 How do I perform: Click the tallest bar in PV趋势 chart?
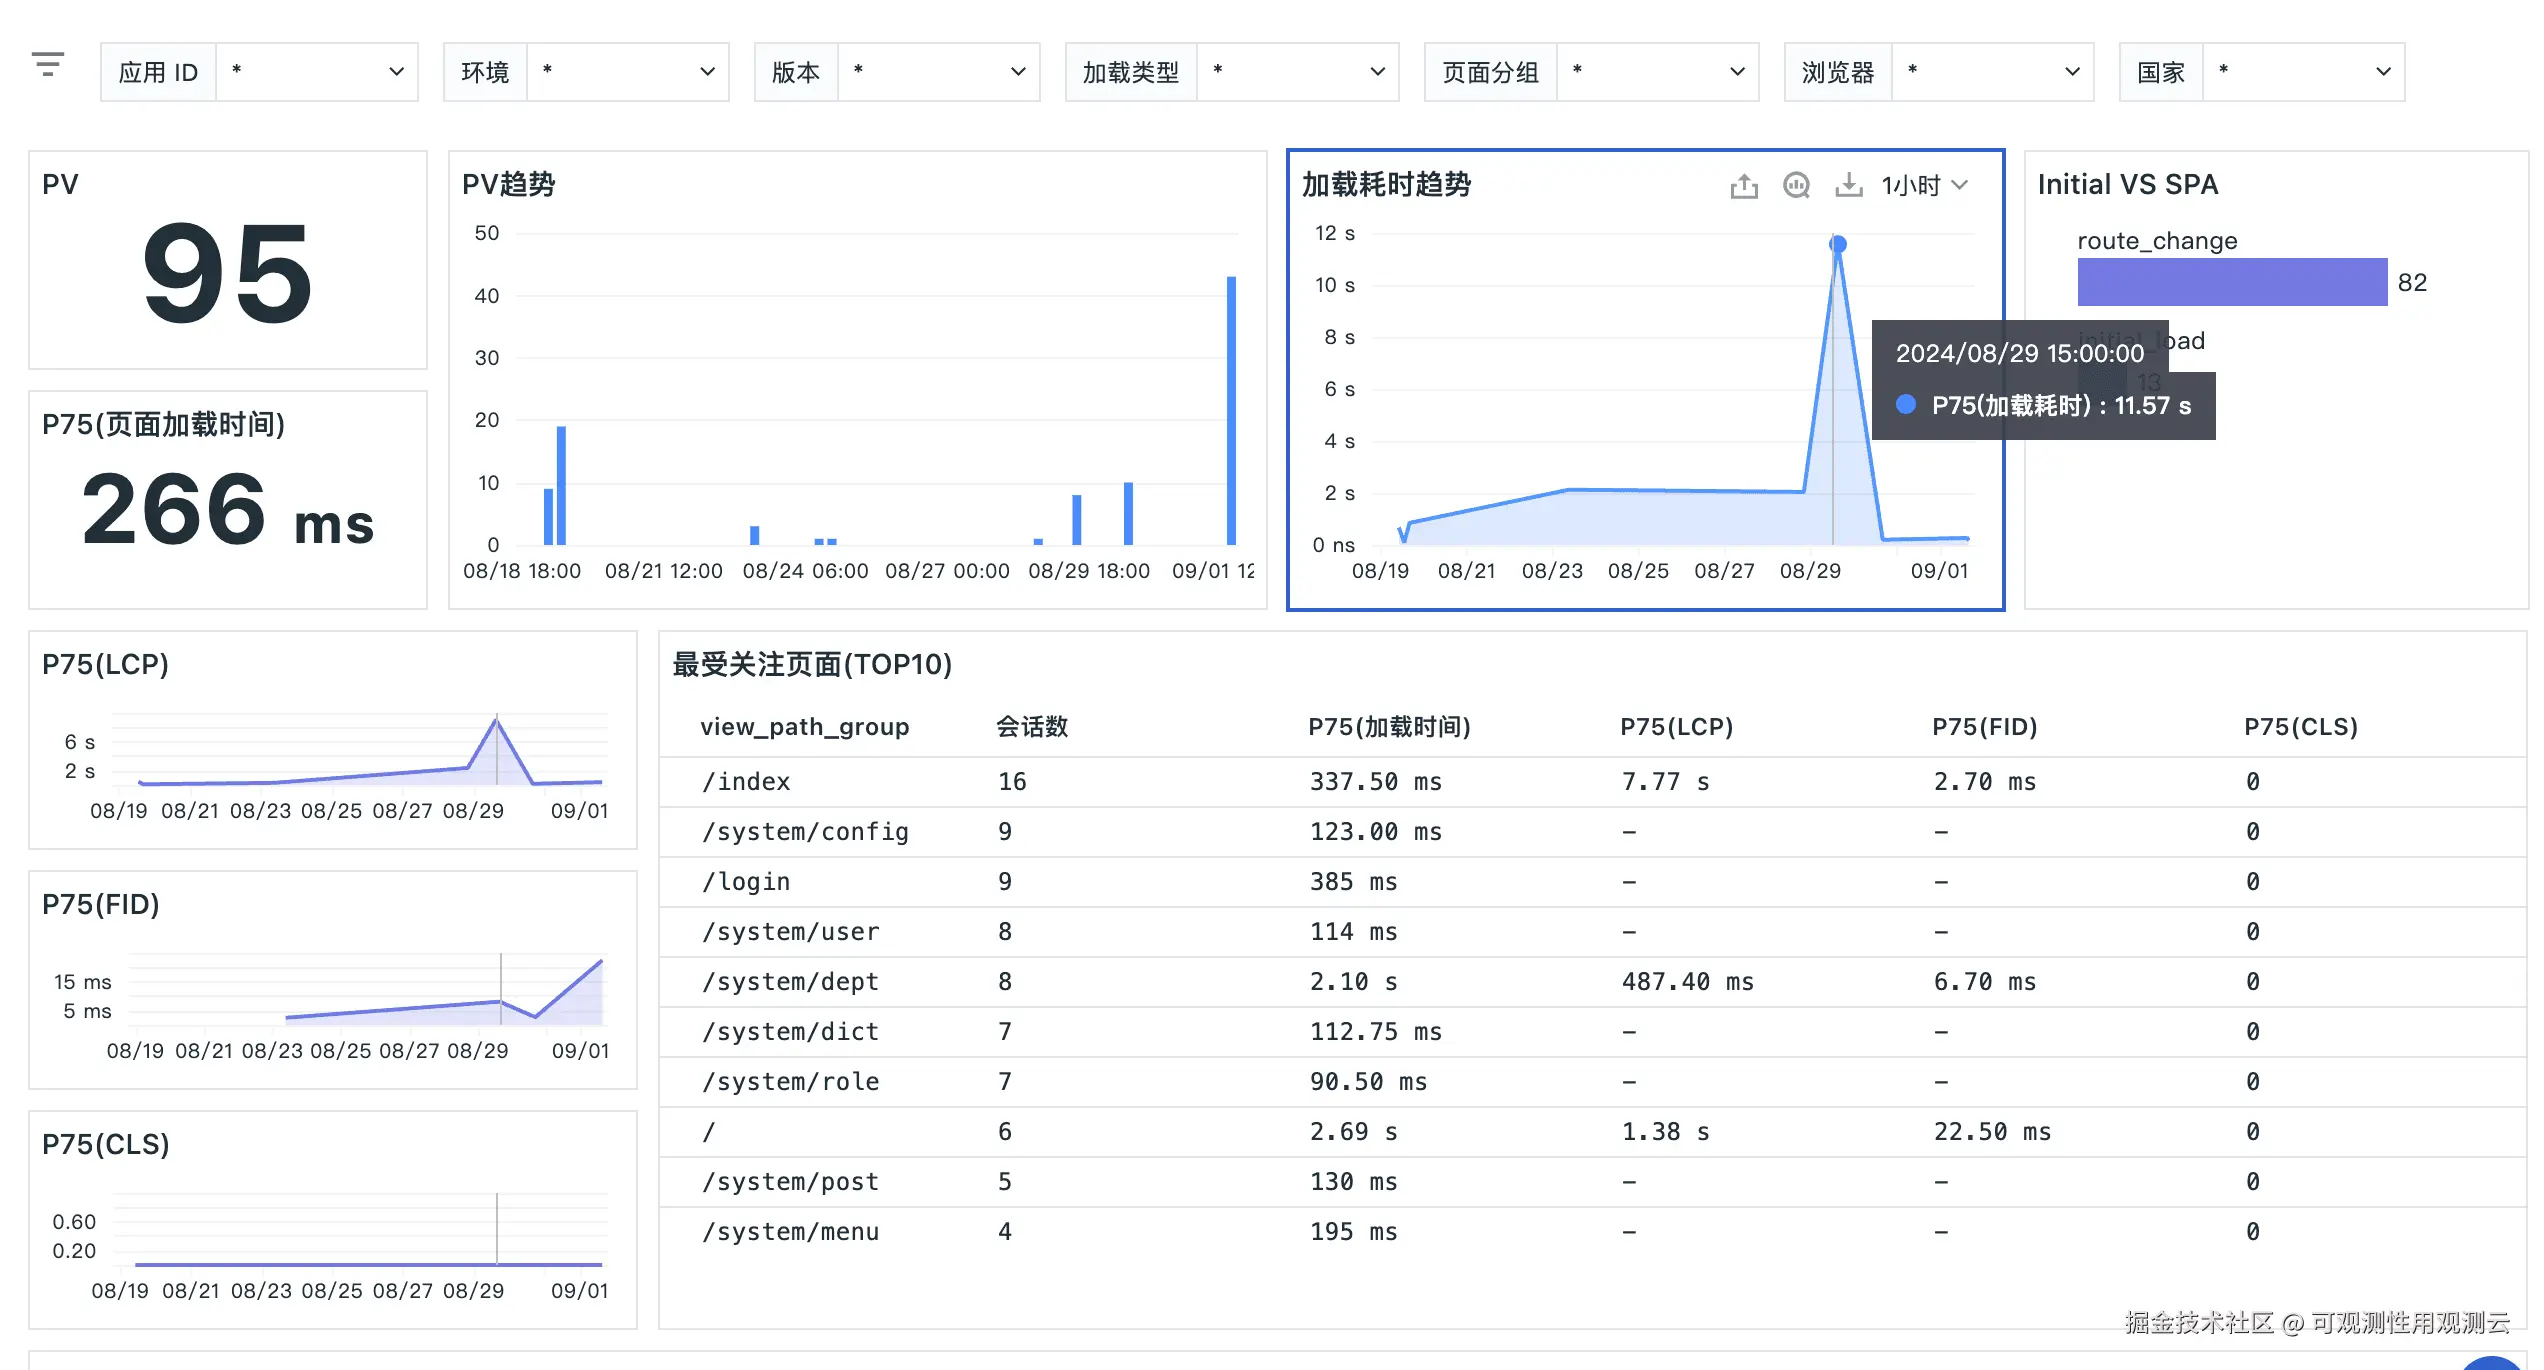[x=1231, y=410]
